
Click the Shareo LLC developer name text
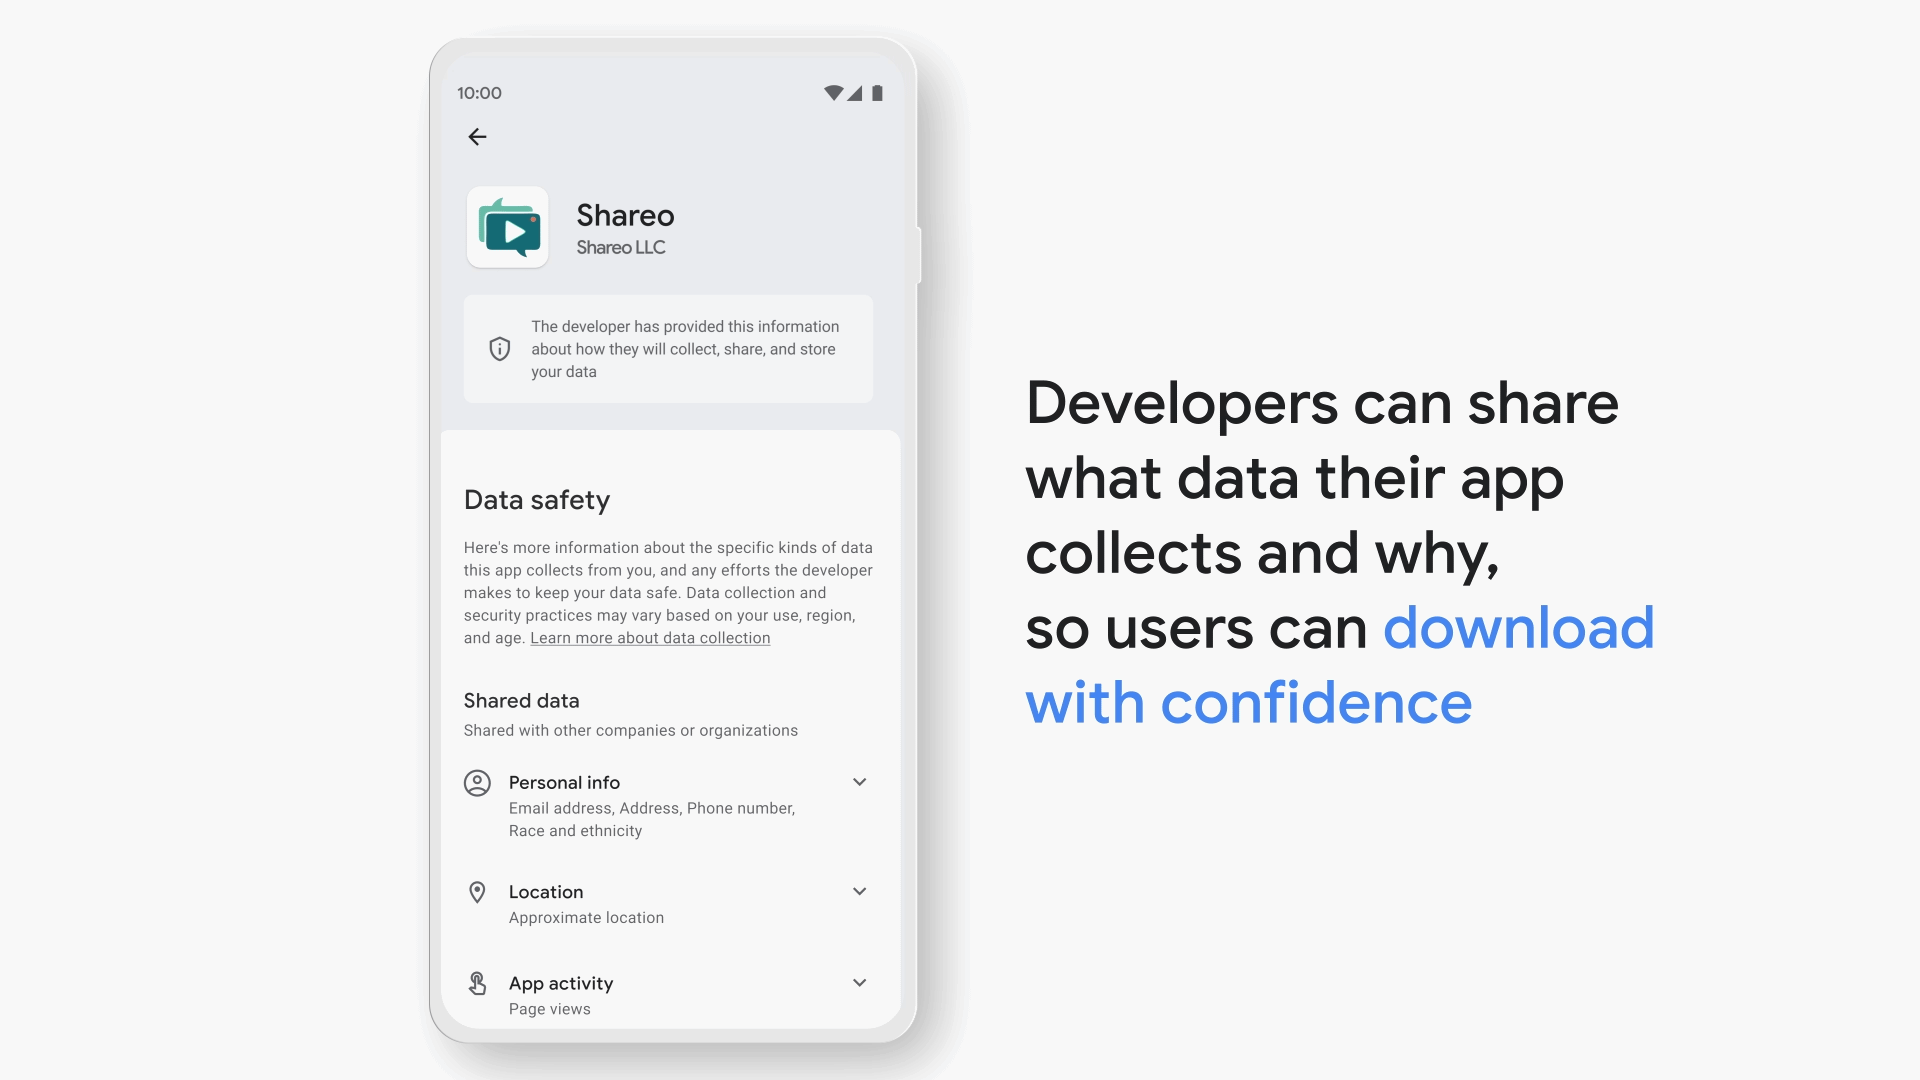(x=620, y=248)
